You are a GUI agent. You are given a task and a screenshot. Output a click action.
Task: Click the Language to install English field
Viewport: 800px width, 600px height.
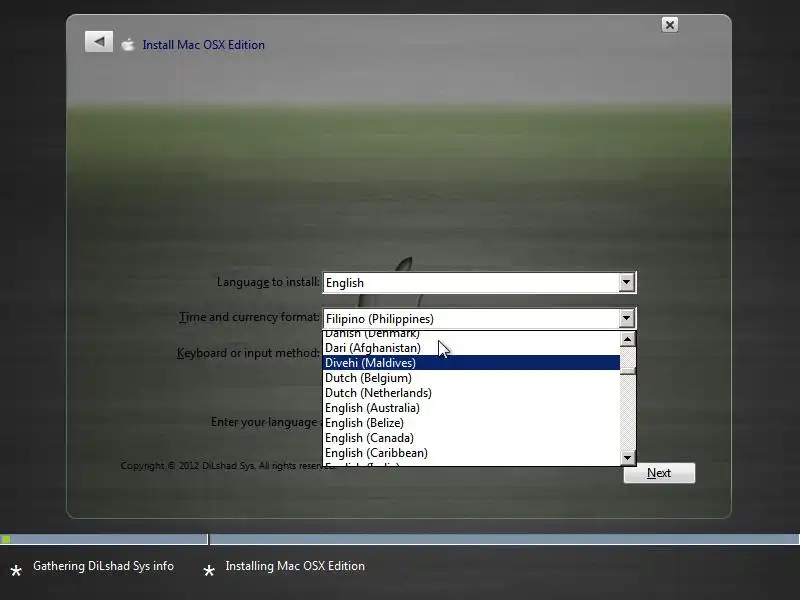pos(479,283)
